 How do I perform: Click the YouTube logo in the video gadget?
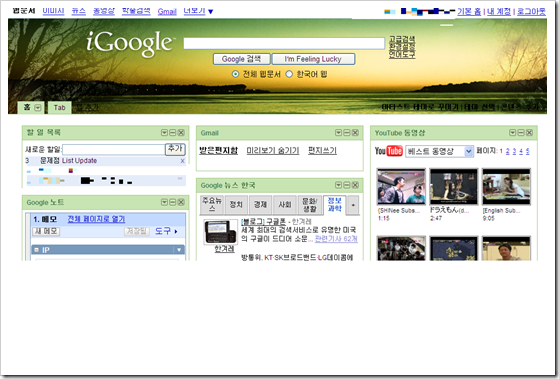(389, 151)
